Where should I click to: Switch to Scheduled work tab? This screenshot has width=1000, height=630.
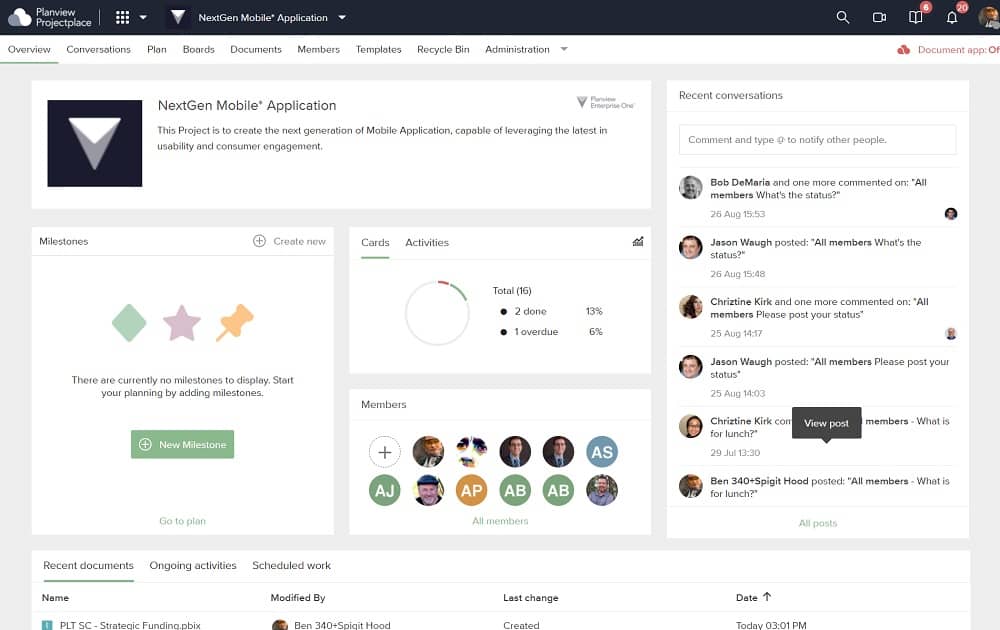pos(291,566)
